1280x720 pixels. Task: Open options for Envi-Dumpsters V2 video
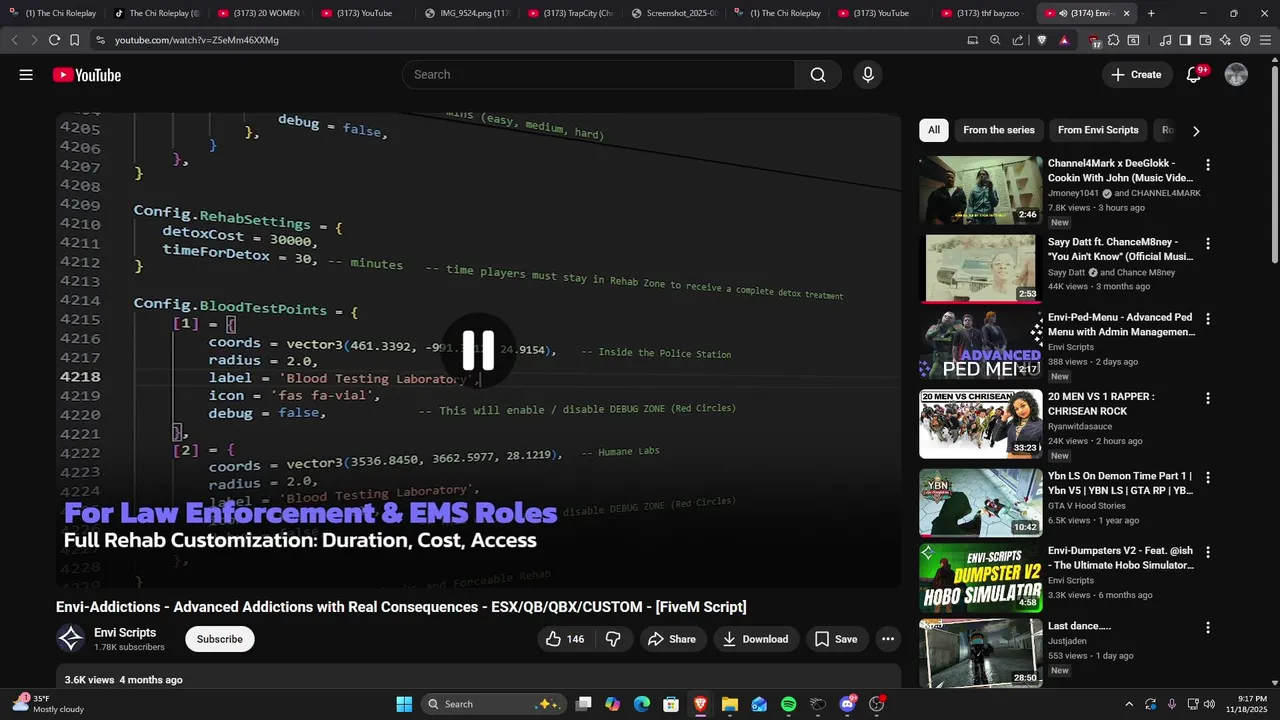(x=1207, y=552)
